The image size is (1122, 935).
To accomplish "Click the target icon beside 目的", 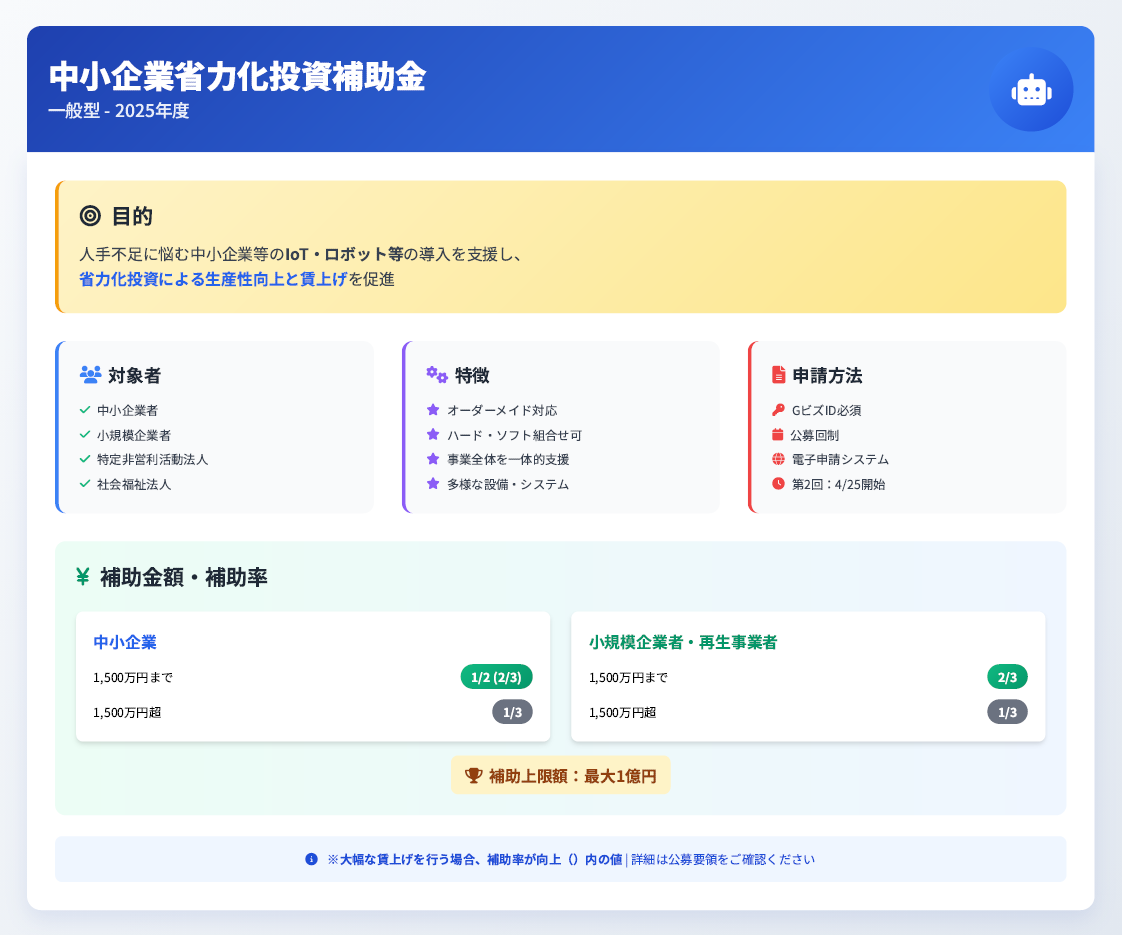I will 90,215.
